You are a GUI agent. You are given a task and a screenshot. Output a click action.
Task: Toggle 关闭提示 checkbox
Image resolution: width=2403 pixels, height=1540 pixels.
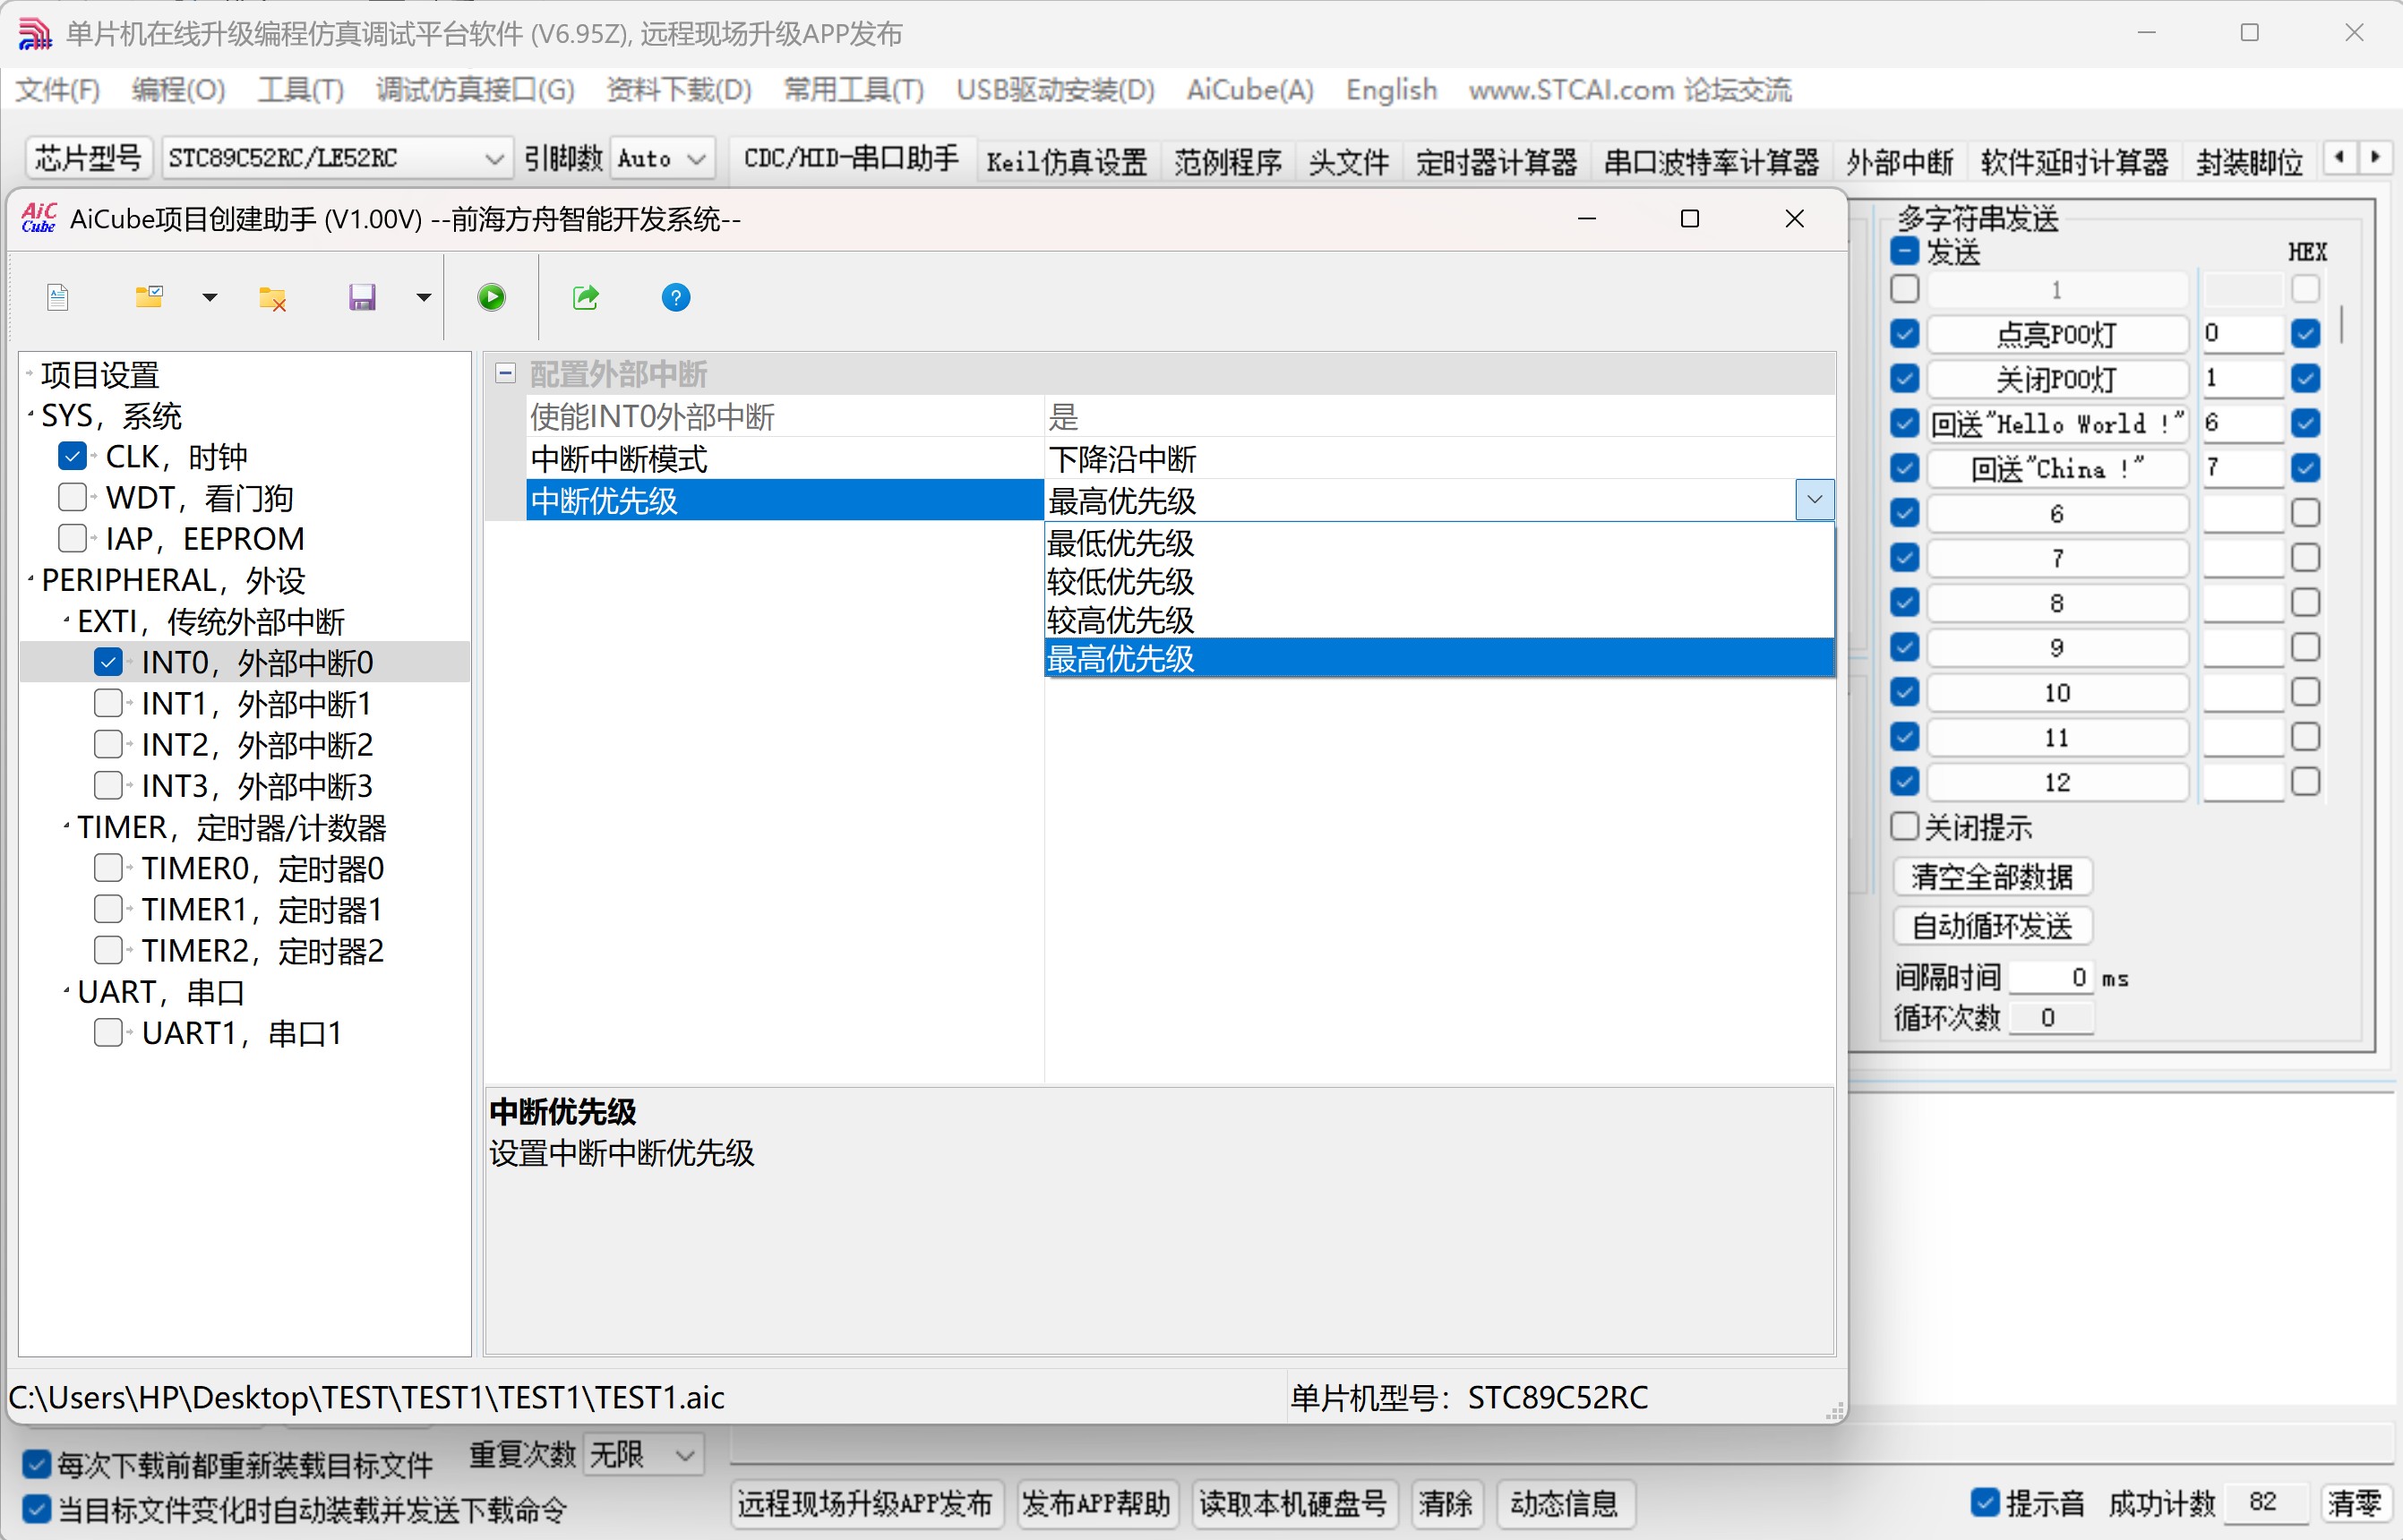[x=1904, y=826]
